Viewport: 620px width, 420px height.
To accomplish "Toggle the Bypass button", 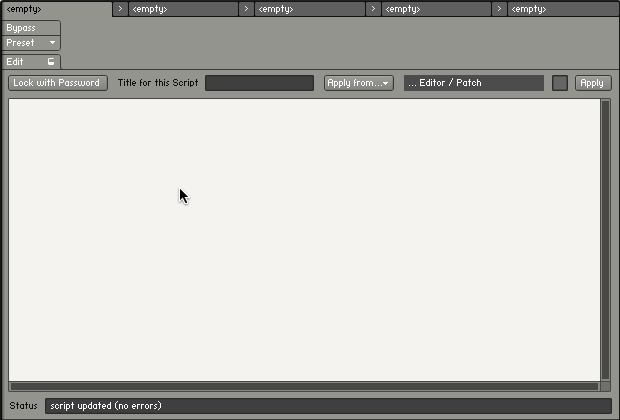I will point(31,28).
